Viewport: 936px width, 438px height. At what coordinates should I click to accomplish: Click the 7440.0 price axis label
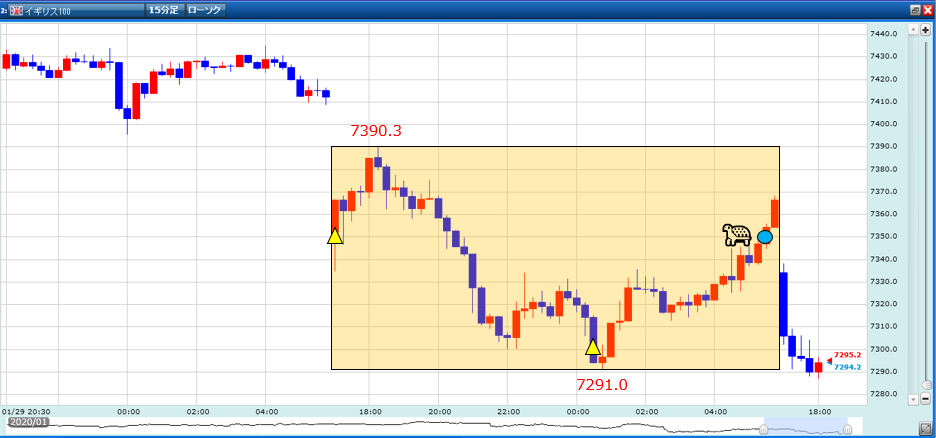[x=883, y=34]
